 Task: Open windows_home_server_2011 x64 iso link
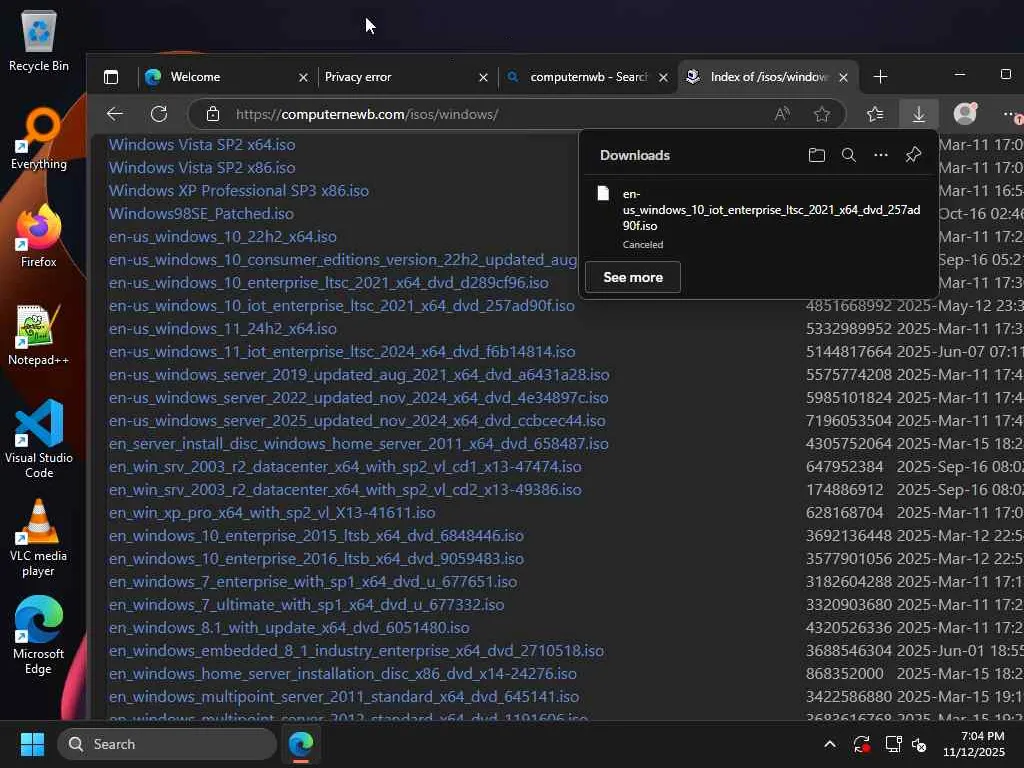click(359, 443)
